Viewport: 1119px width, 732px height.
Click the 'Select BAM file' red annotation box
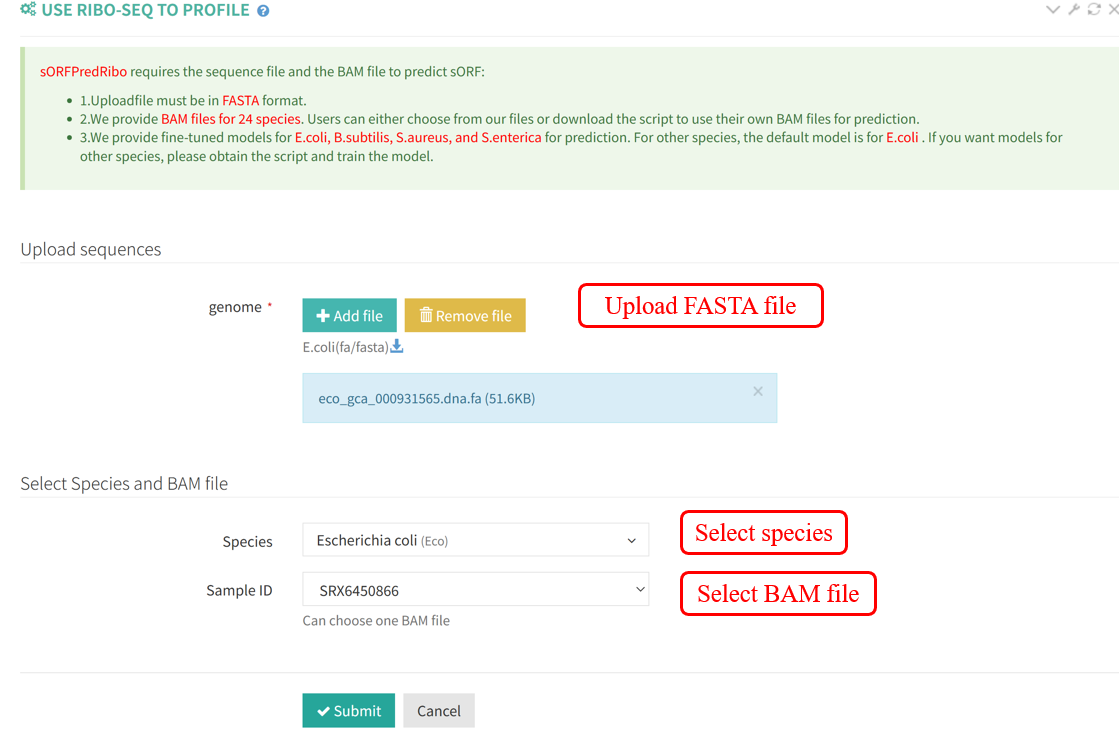777,594
